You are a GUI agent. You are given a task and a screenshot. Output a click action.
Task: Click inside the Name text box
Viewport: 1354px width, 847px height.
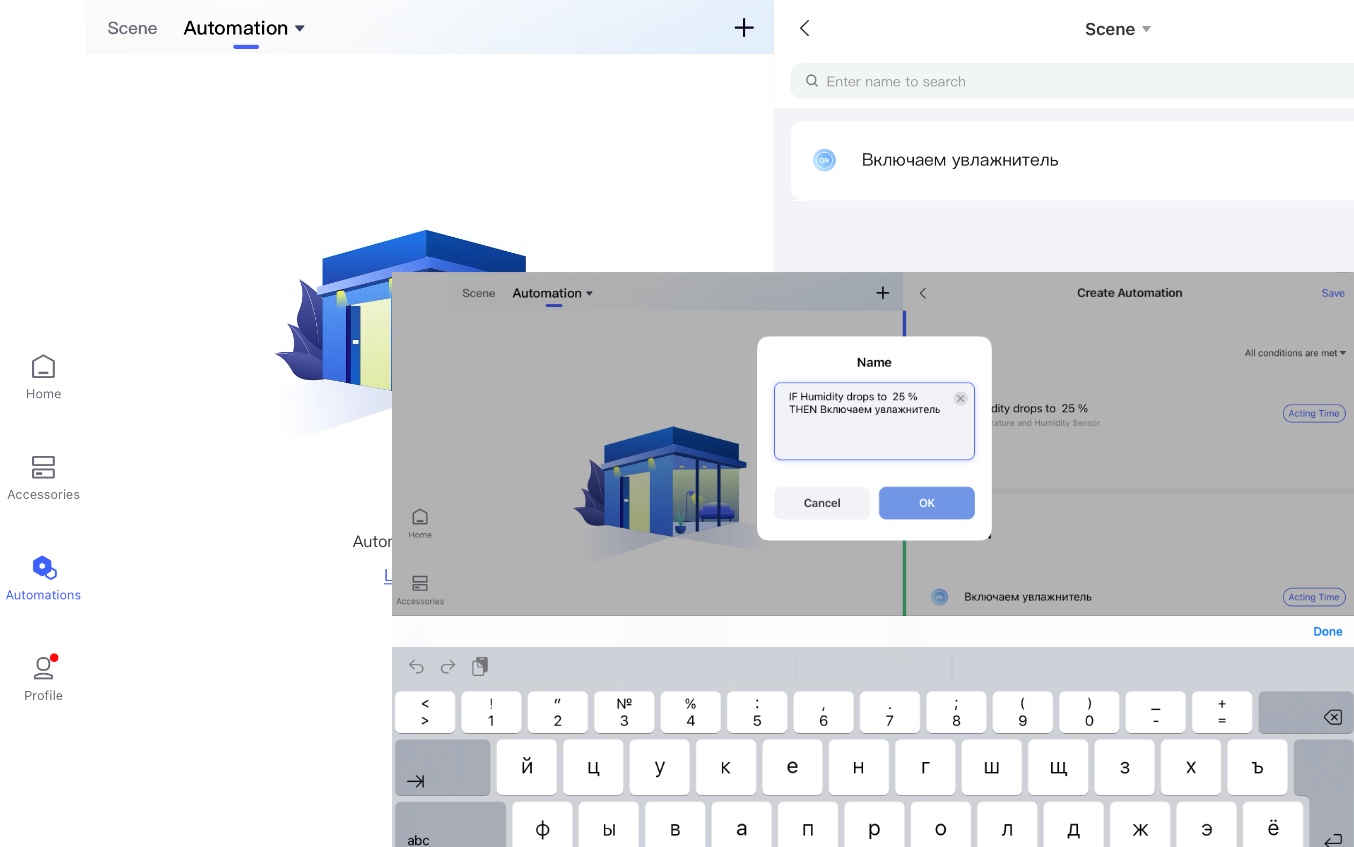874,421
